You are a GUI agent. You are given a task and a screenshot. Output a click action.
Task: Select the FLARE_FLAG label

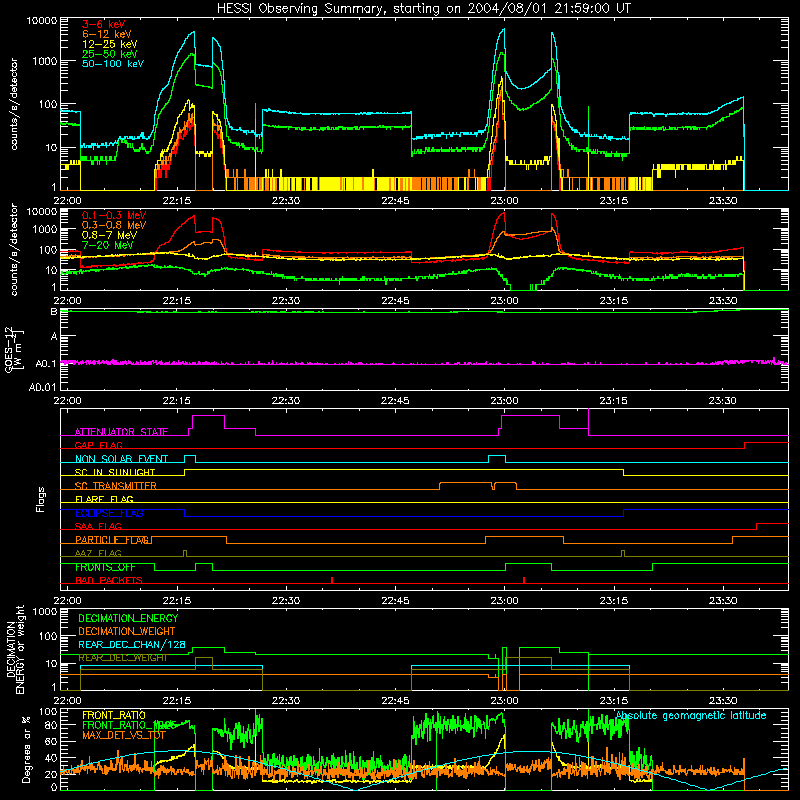pos(104,499)
